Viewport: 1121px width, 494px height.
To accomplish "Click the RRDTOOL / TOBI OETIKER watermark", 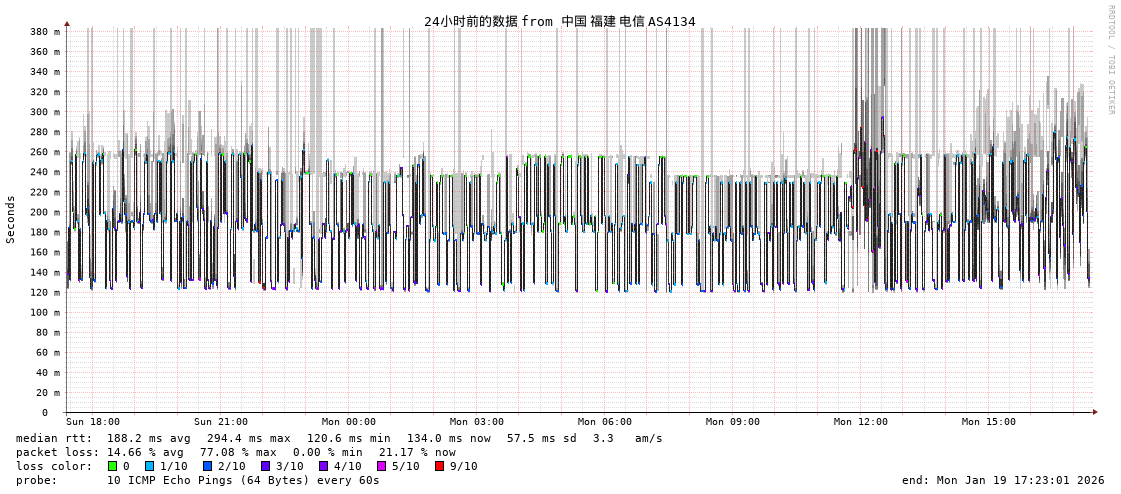I will click(1111, 60).
